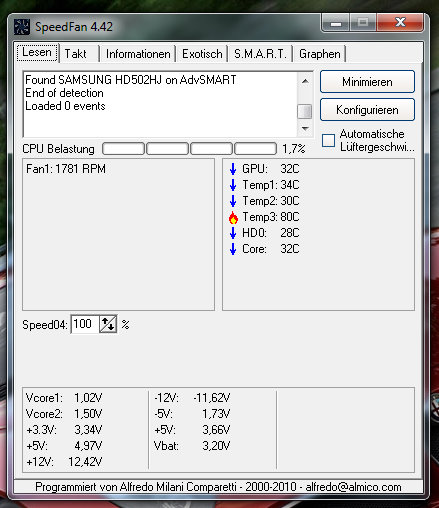Click the GPU: 32C reading
This screenshot has height=508, width=439.
(x=271, y=169)
